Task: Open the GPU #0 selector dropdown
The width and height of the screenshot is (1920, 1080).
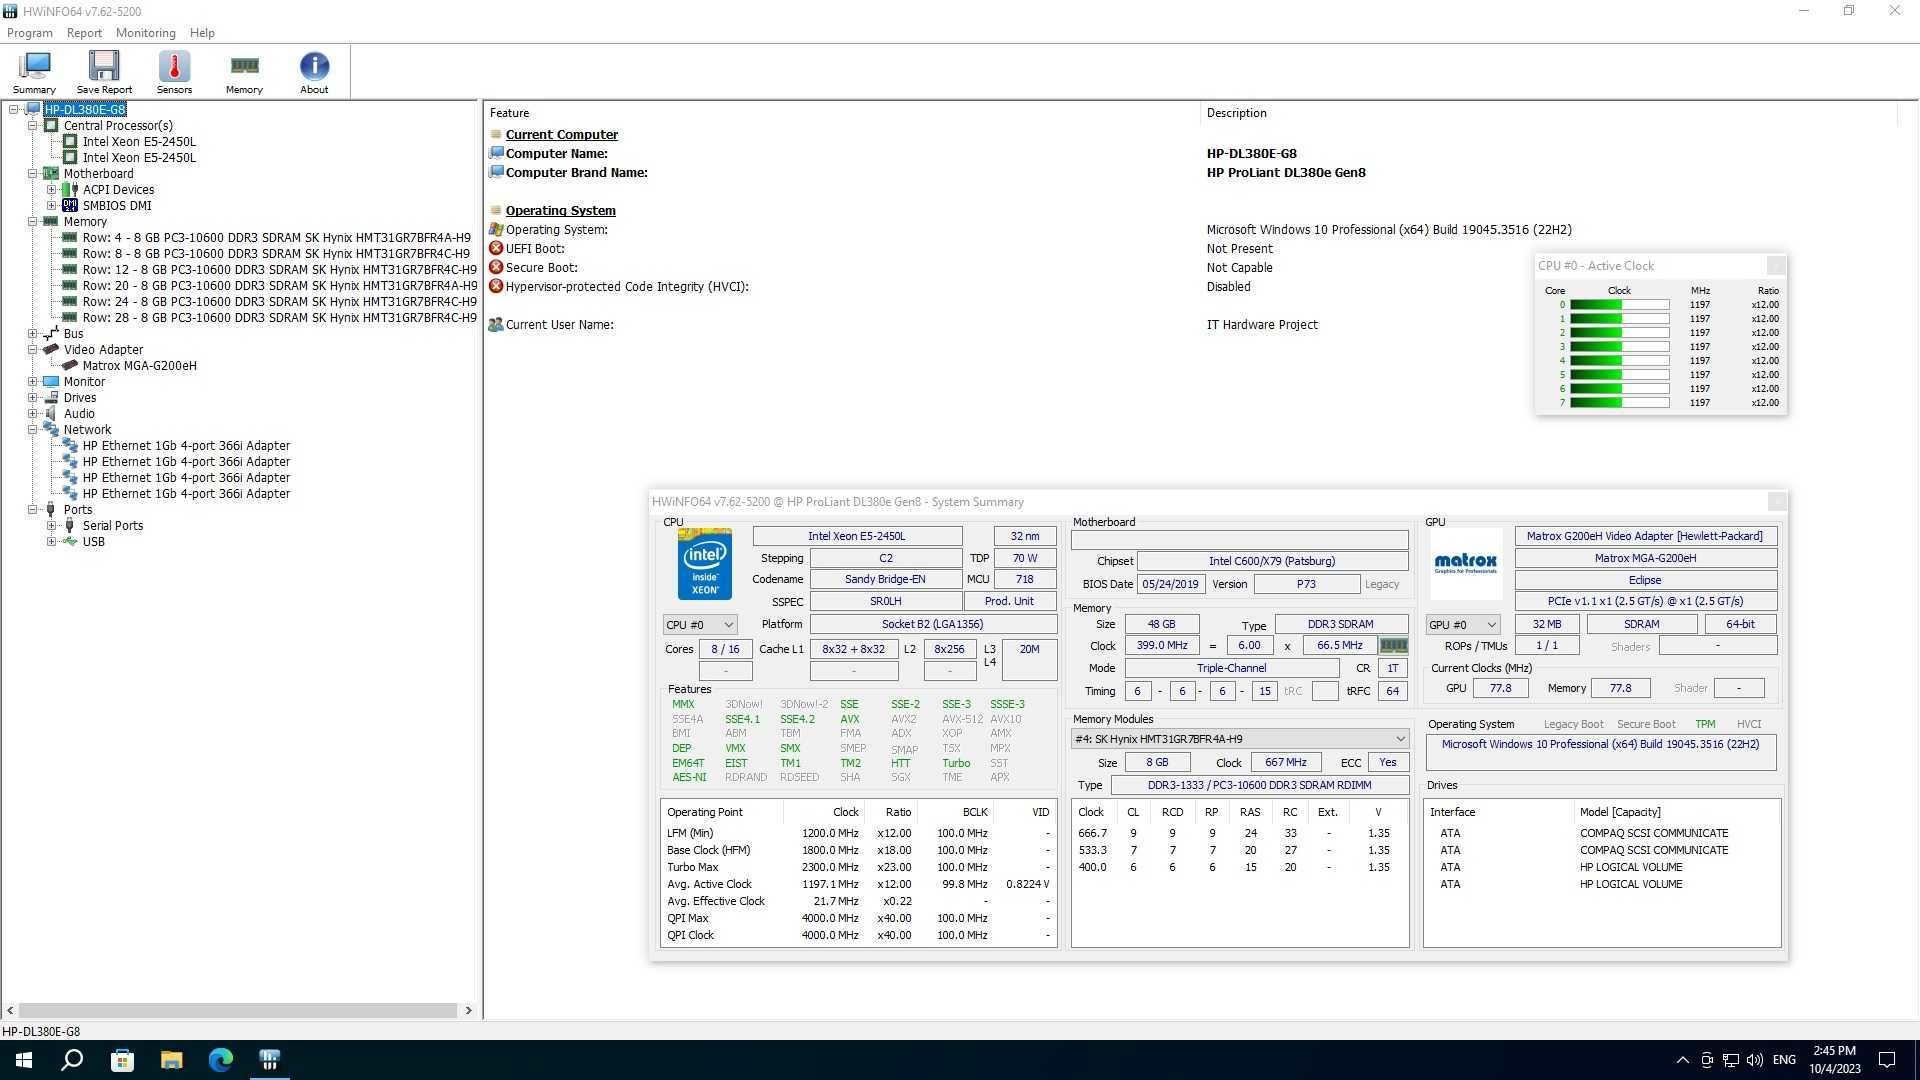Action: (x=1463, y=625)
